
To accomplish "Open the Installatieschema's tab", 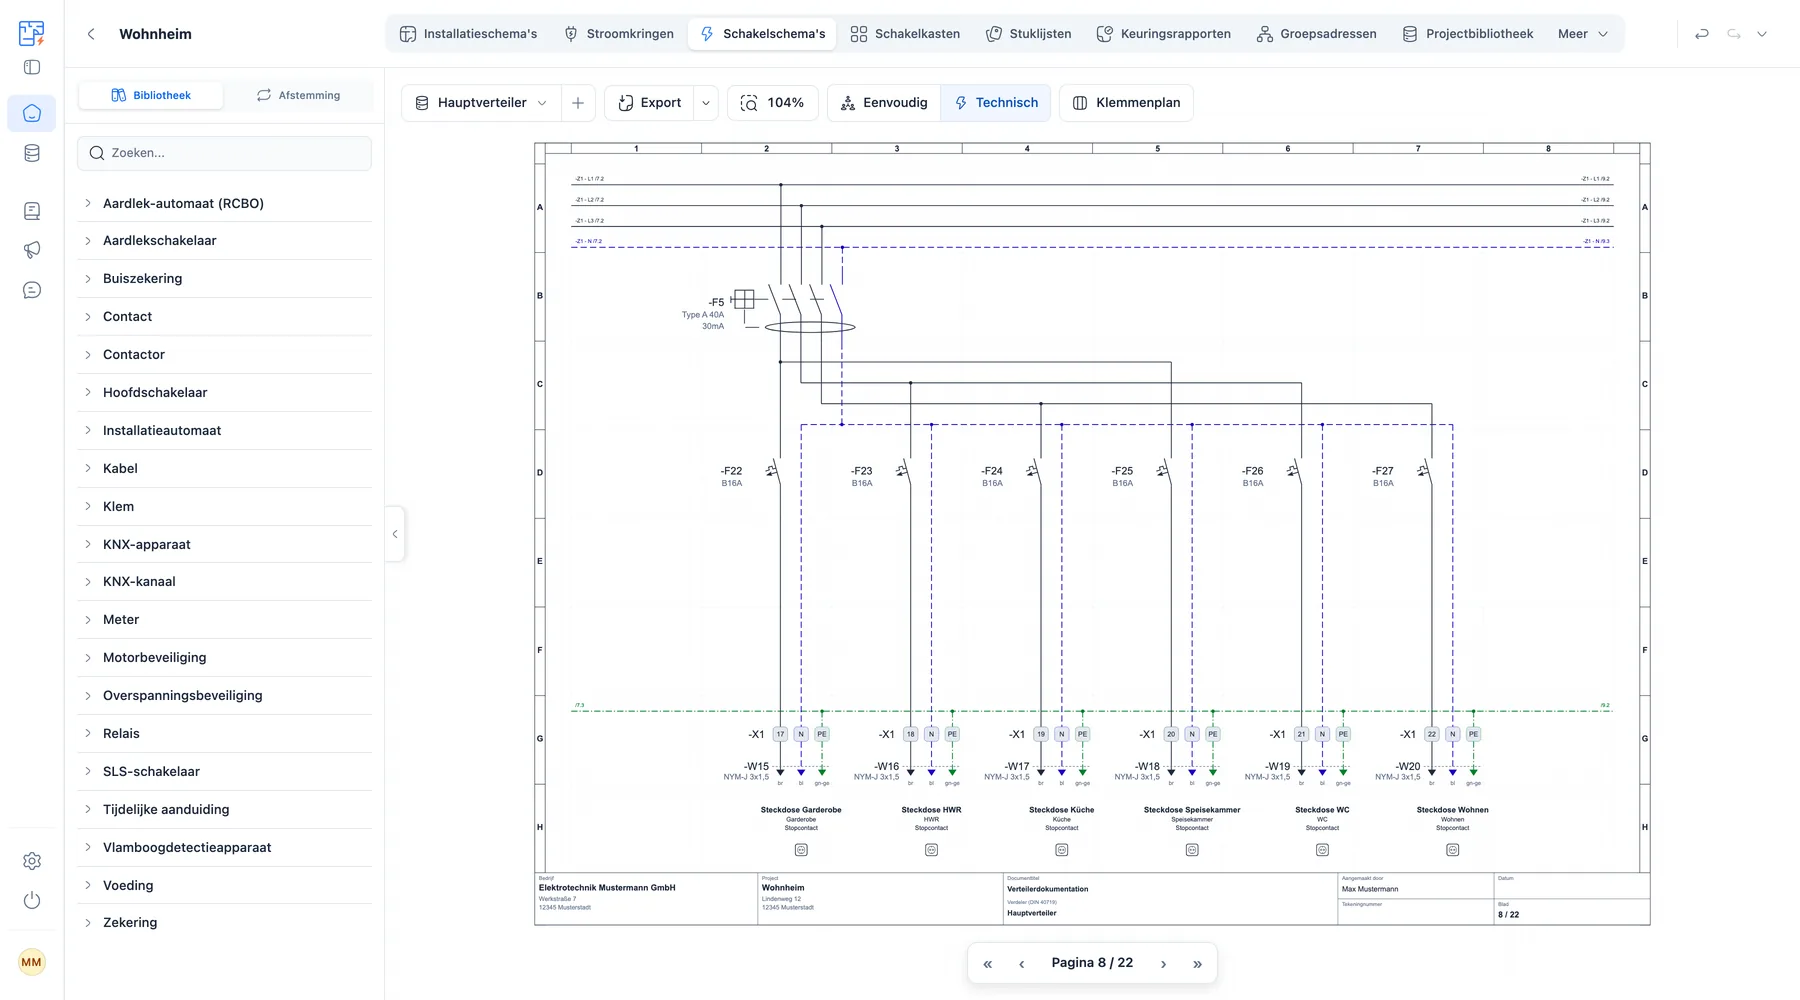I will tap(468, 34).
